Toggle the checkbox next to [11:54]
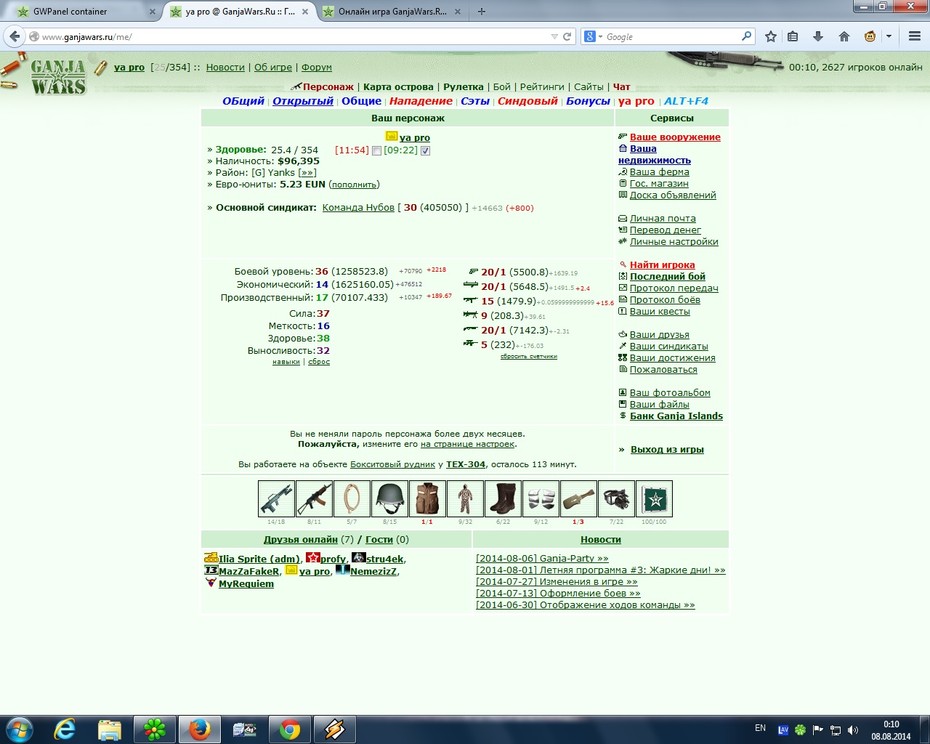 377,151
